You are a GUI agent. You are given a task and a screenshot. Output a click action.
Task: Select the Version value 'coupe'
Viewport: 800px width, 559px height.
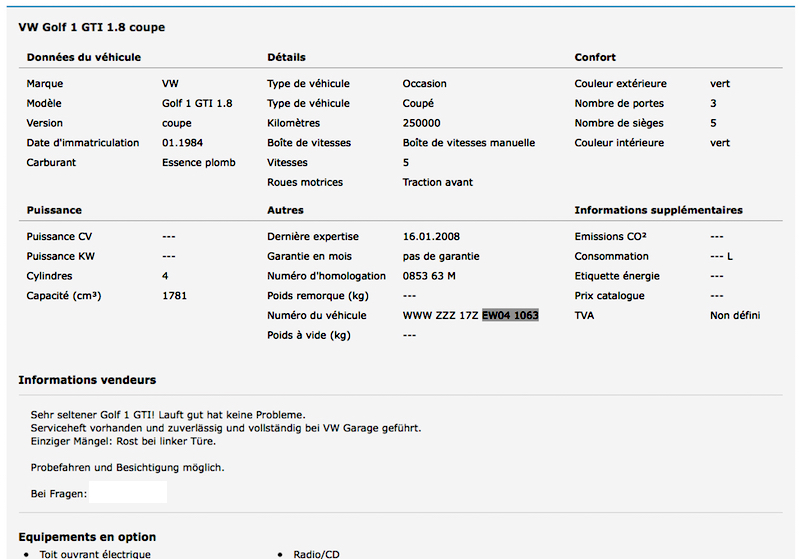coord(177,123)
